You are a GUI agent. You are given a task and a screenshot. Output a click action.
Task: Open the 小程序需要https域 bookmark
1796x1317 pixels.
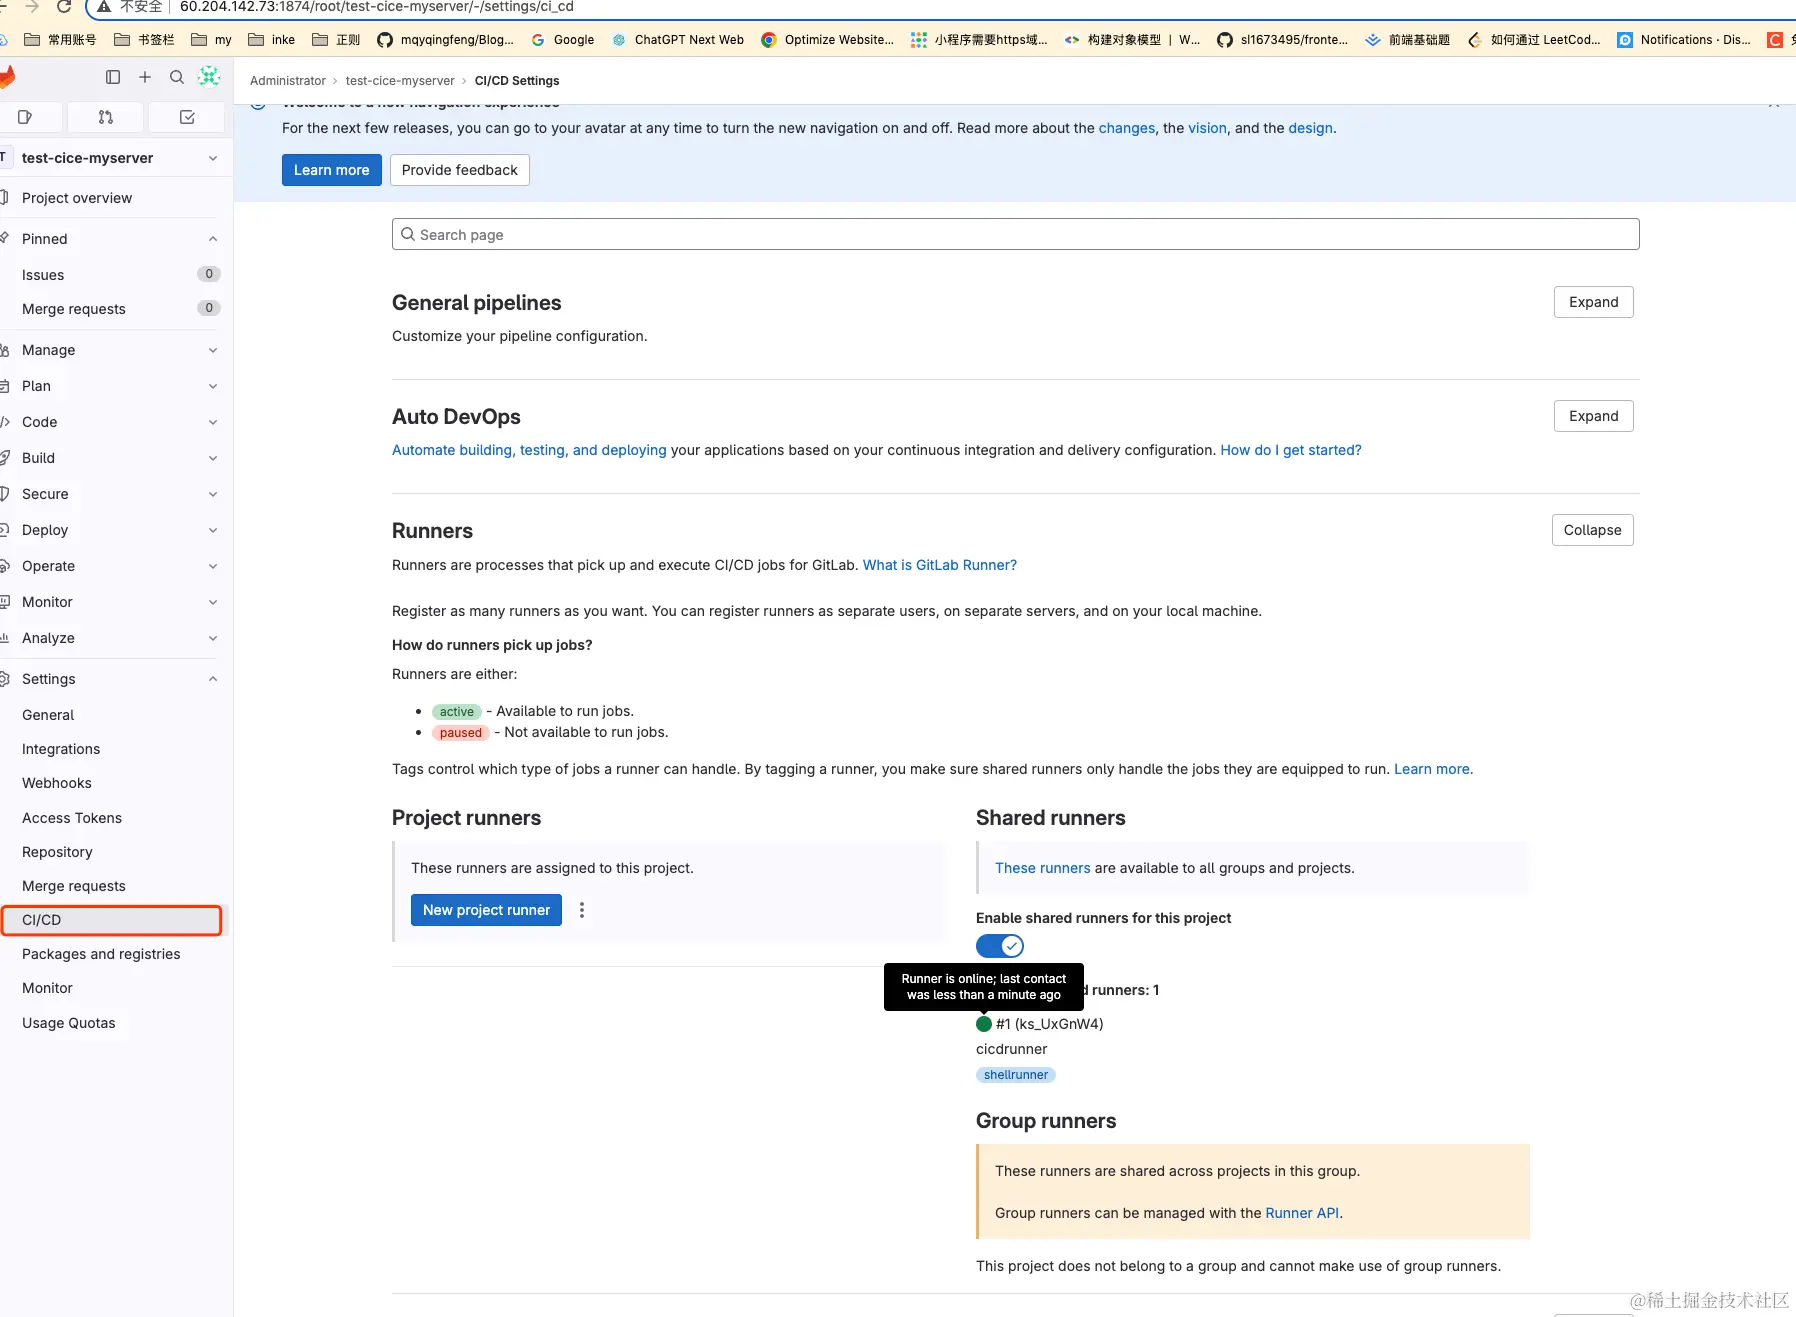979,40
